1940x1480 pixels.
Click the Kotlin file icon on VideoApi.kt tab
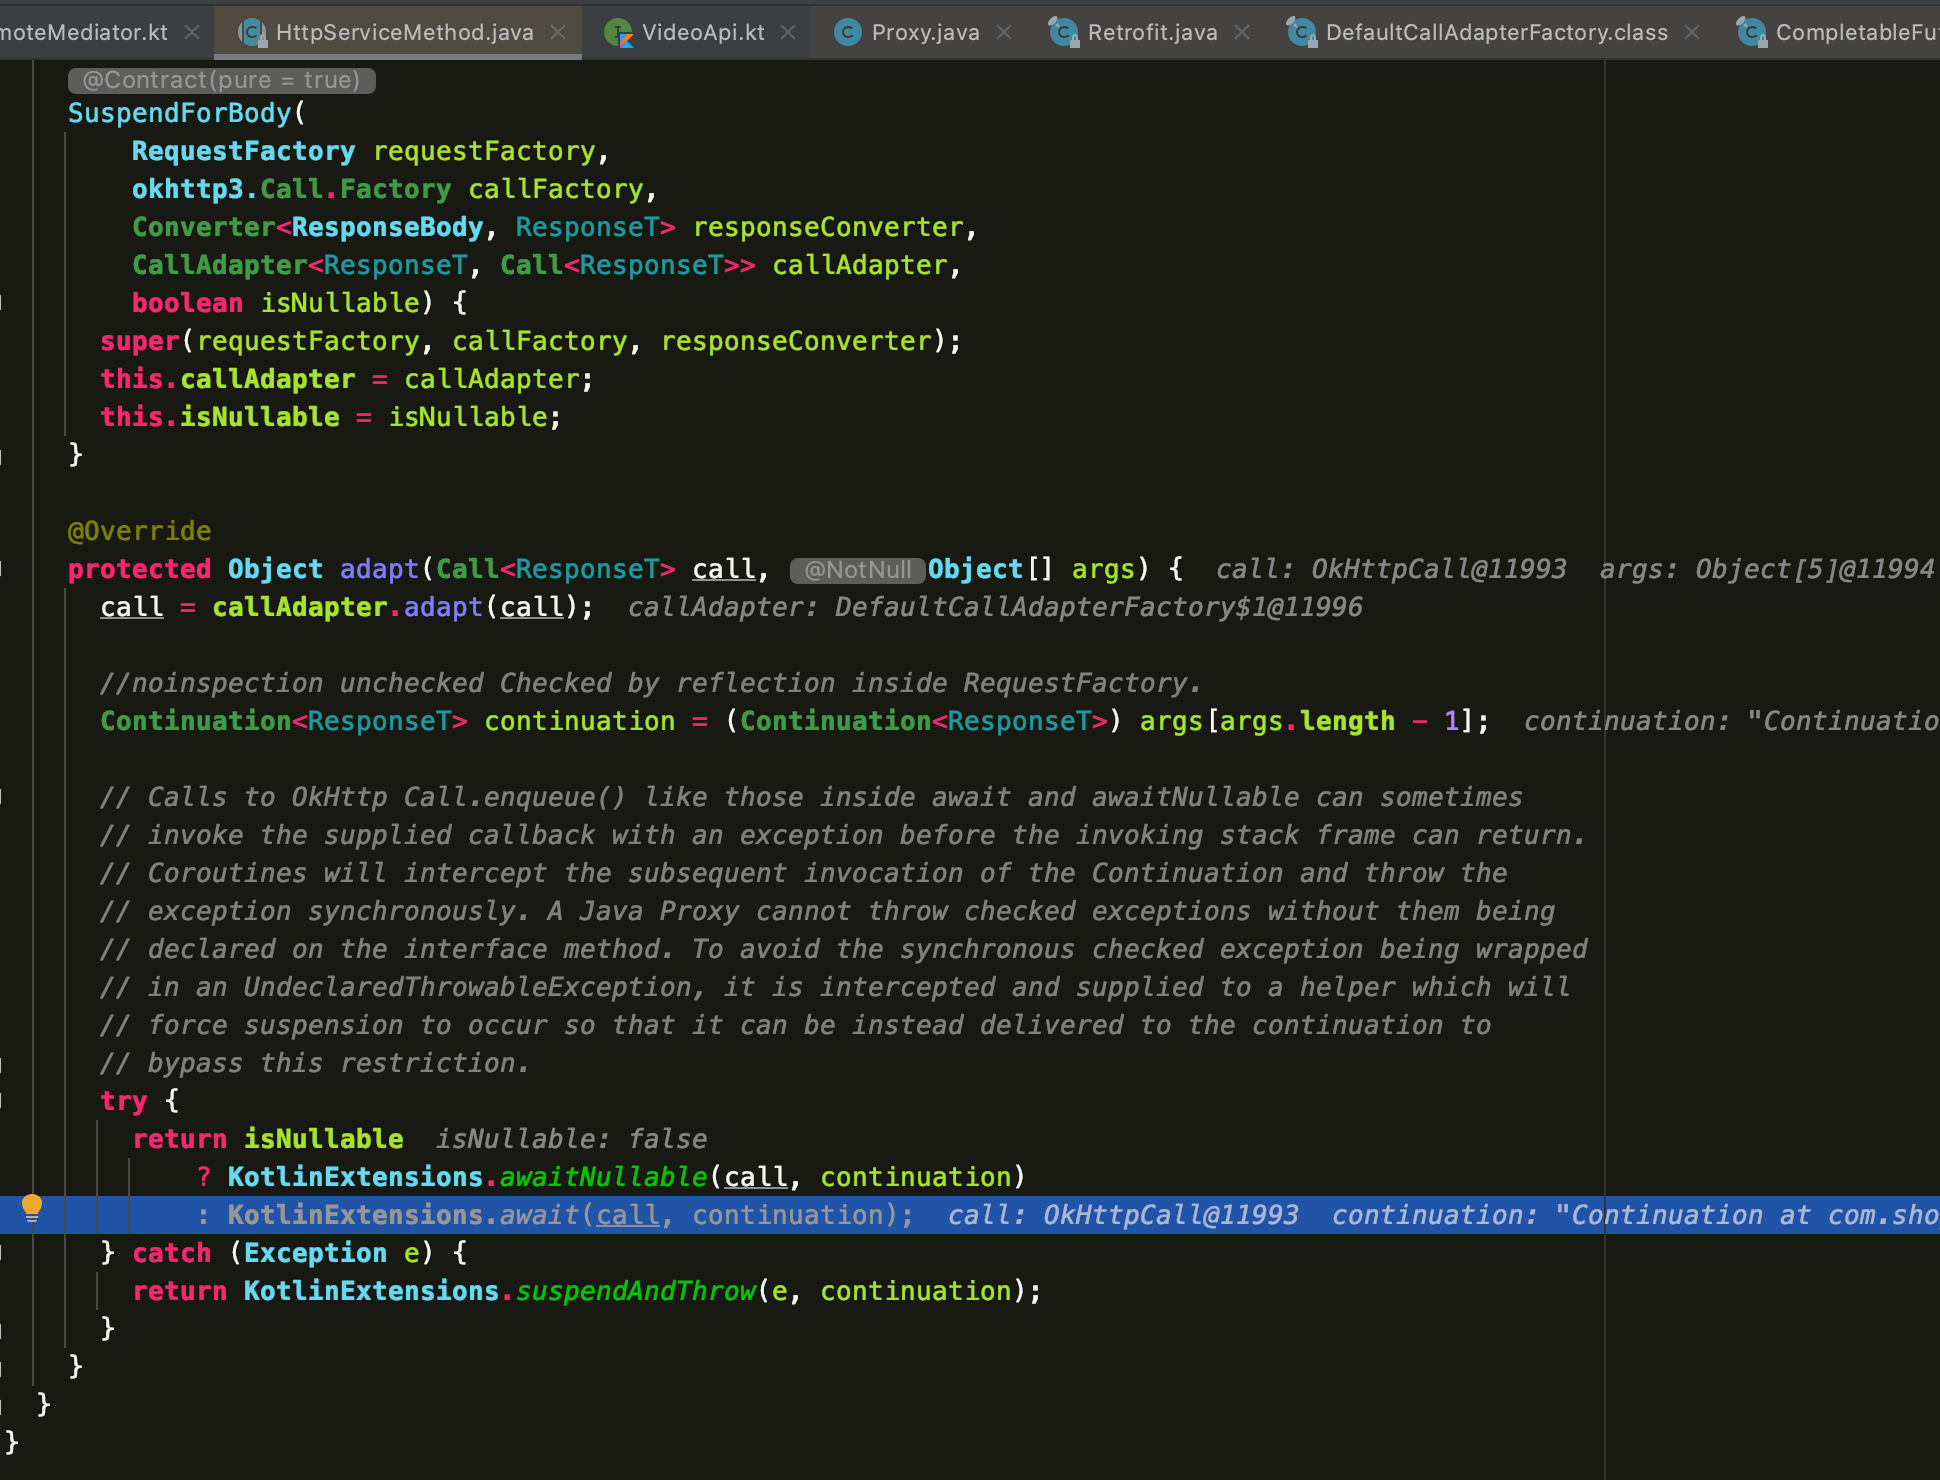click(618, 33)
